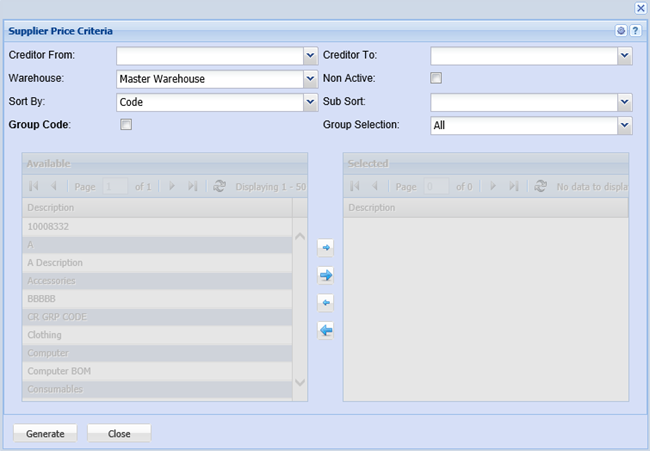Viewport: 650px width, 451px height.
Task: Refresh the Available list
Action: pos(219,186)
